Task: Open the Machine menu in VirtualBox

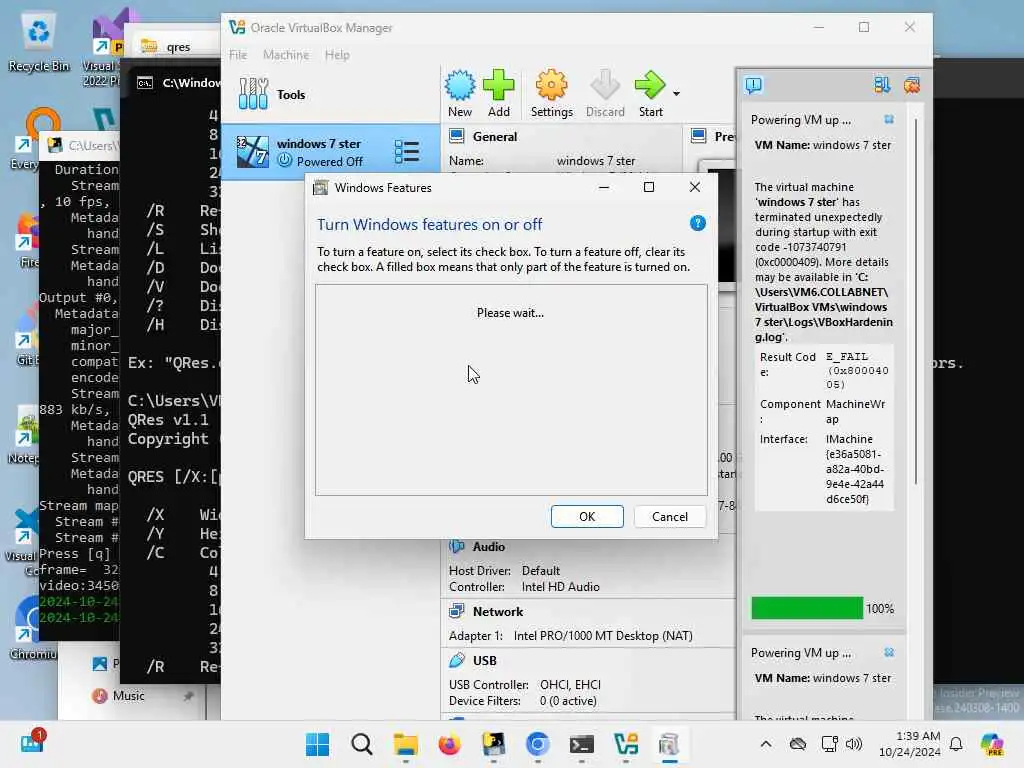Action: coord(286,55)
